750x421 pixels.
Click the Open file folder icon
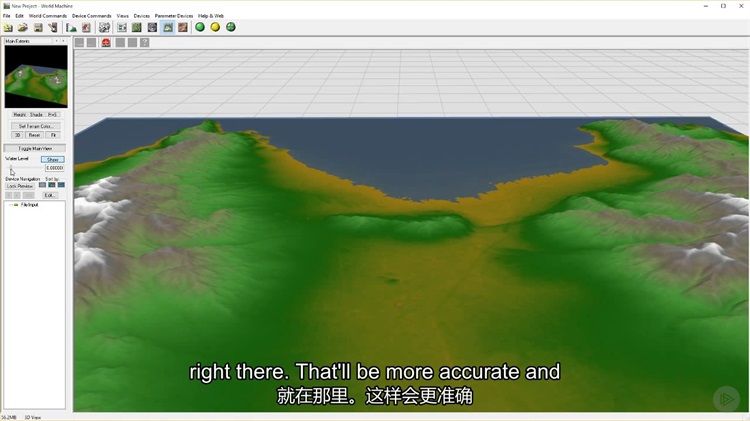(22, 27)
